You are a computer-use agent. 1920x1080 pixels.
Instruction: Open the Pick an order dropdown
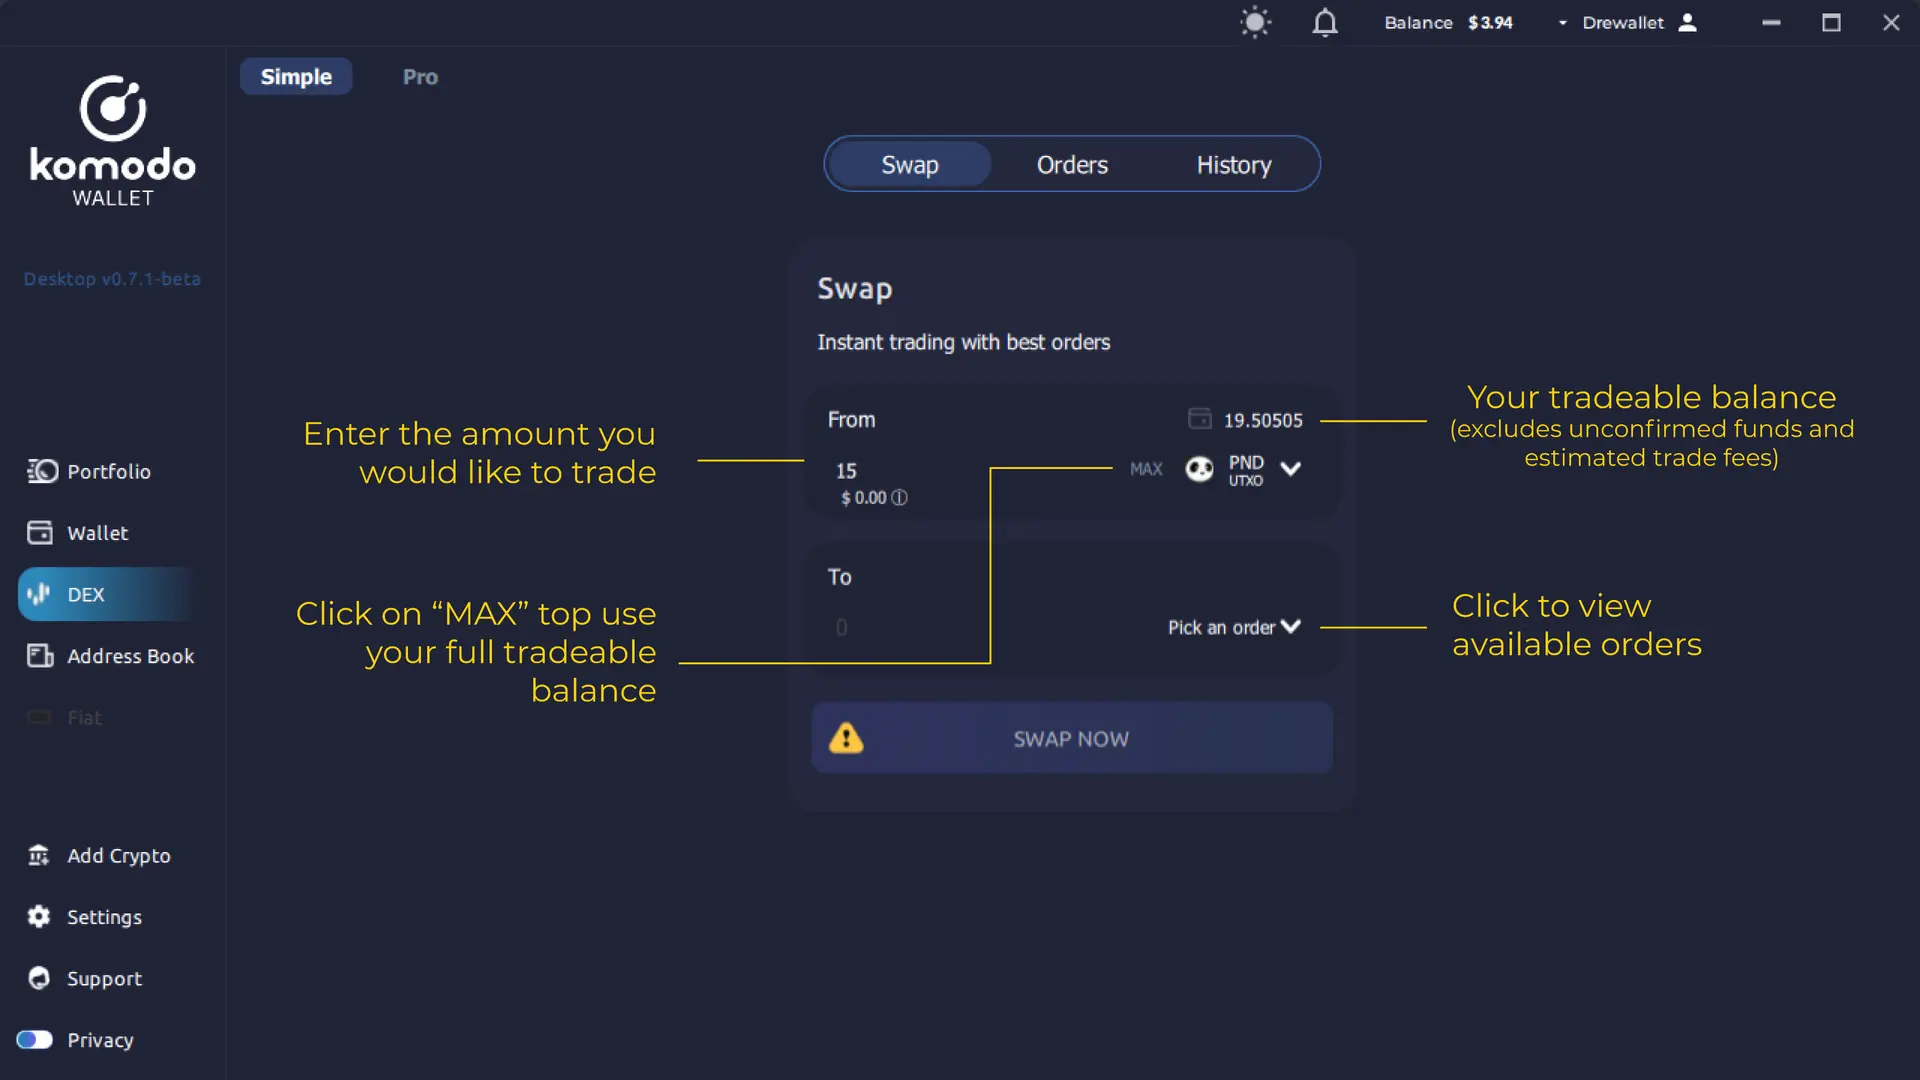(1232, 627)
